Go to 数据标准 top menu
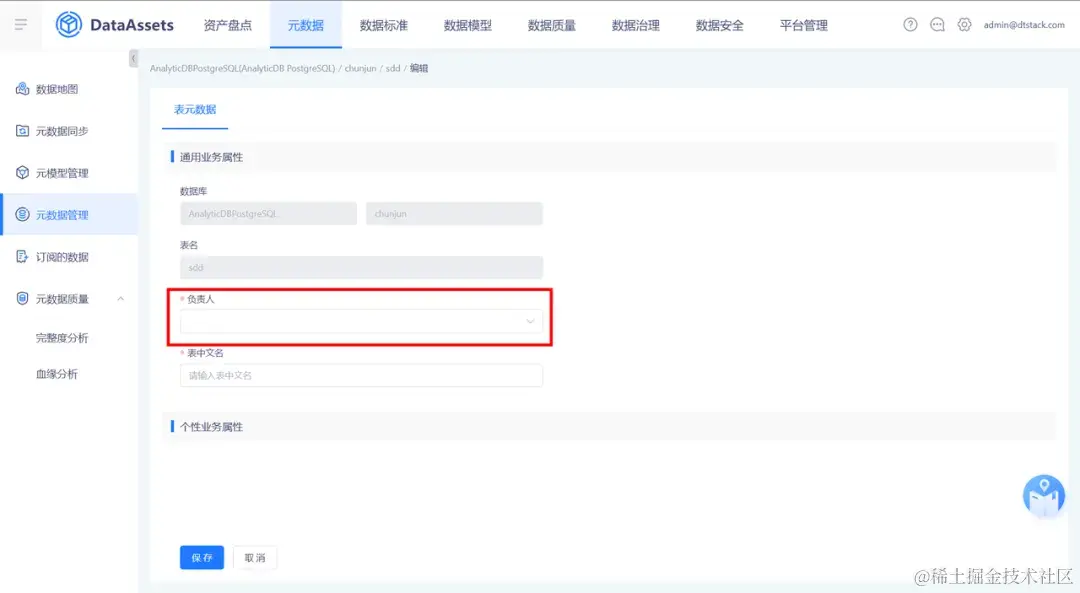 [x=384, y=25]
